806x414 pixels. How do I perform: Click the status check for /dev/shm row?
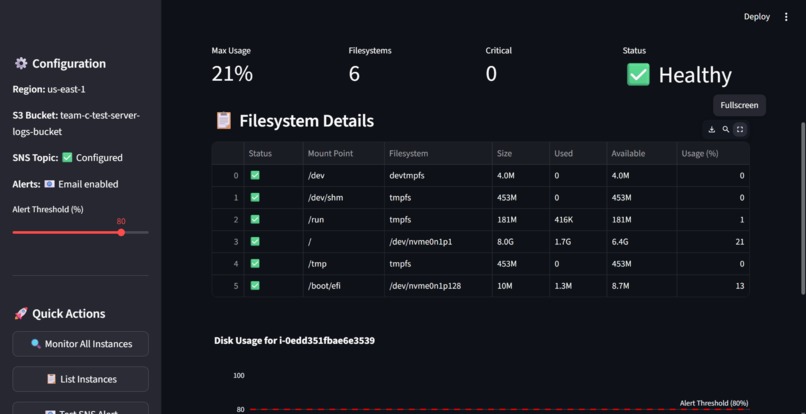[x=255, y=197]
